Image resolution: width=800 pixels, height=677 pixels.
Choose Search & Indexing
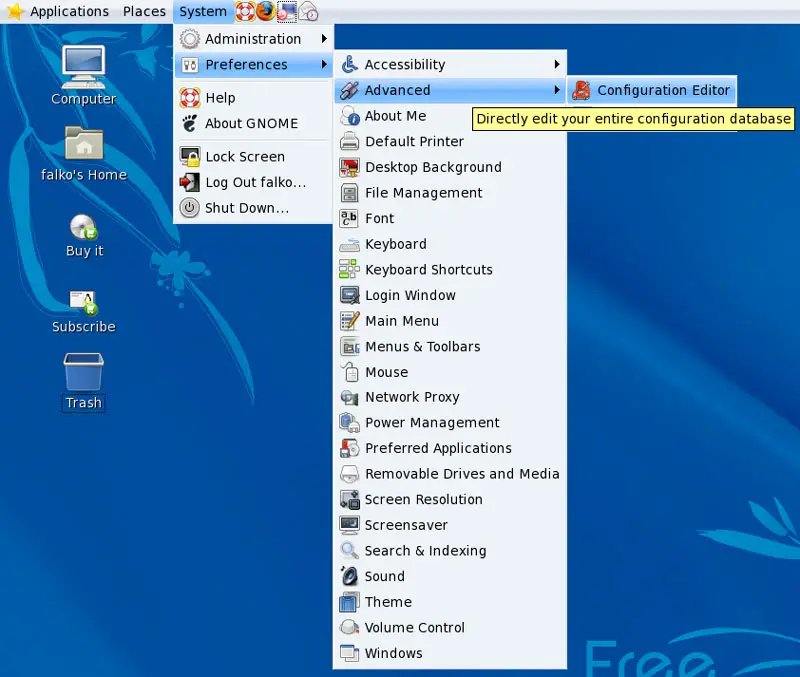point(450,551)
